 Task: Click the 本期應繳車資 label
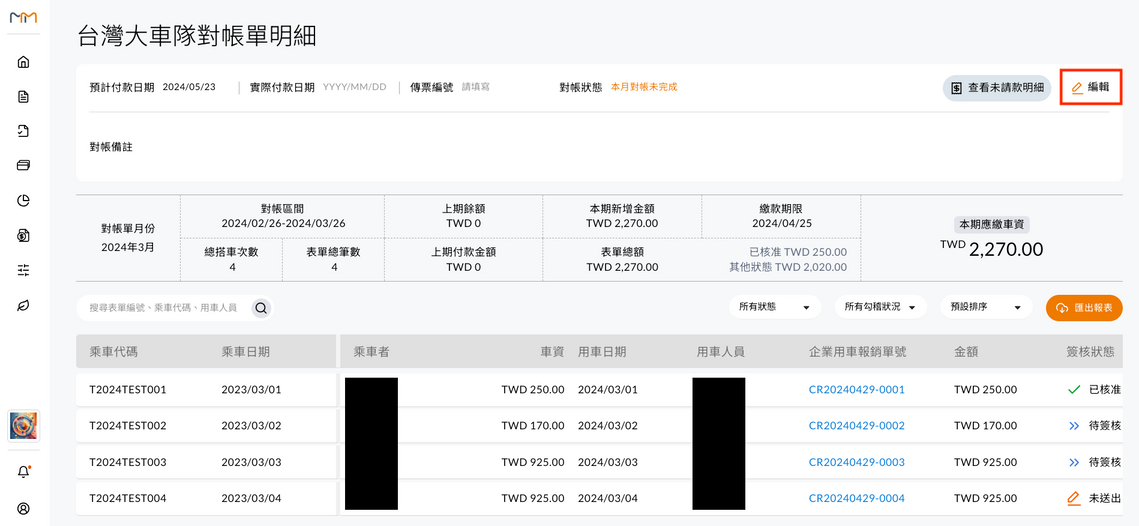pos(992,224)
